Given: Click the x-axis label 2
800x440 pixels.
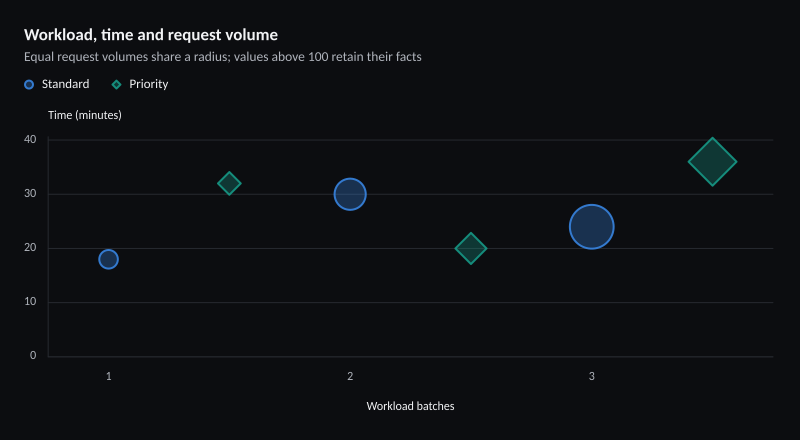Looking at the screenshot, I should tap(350, 377).
